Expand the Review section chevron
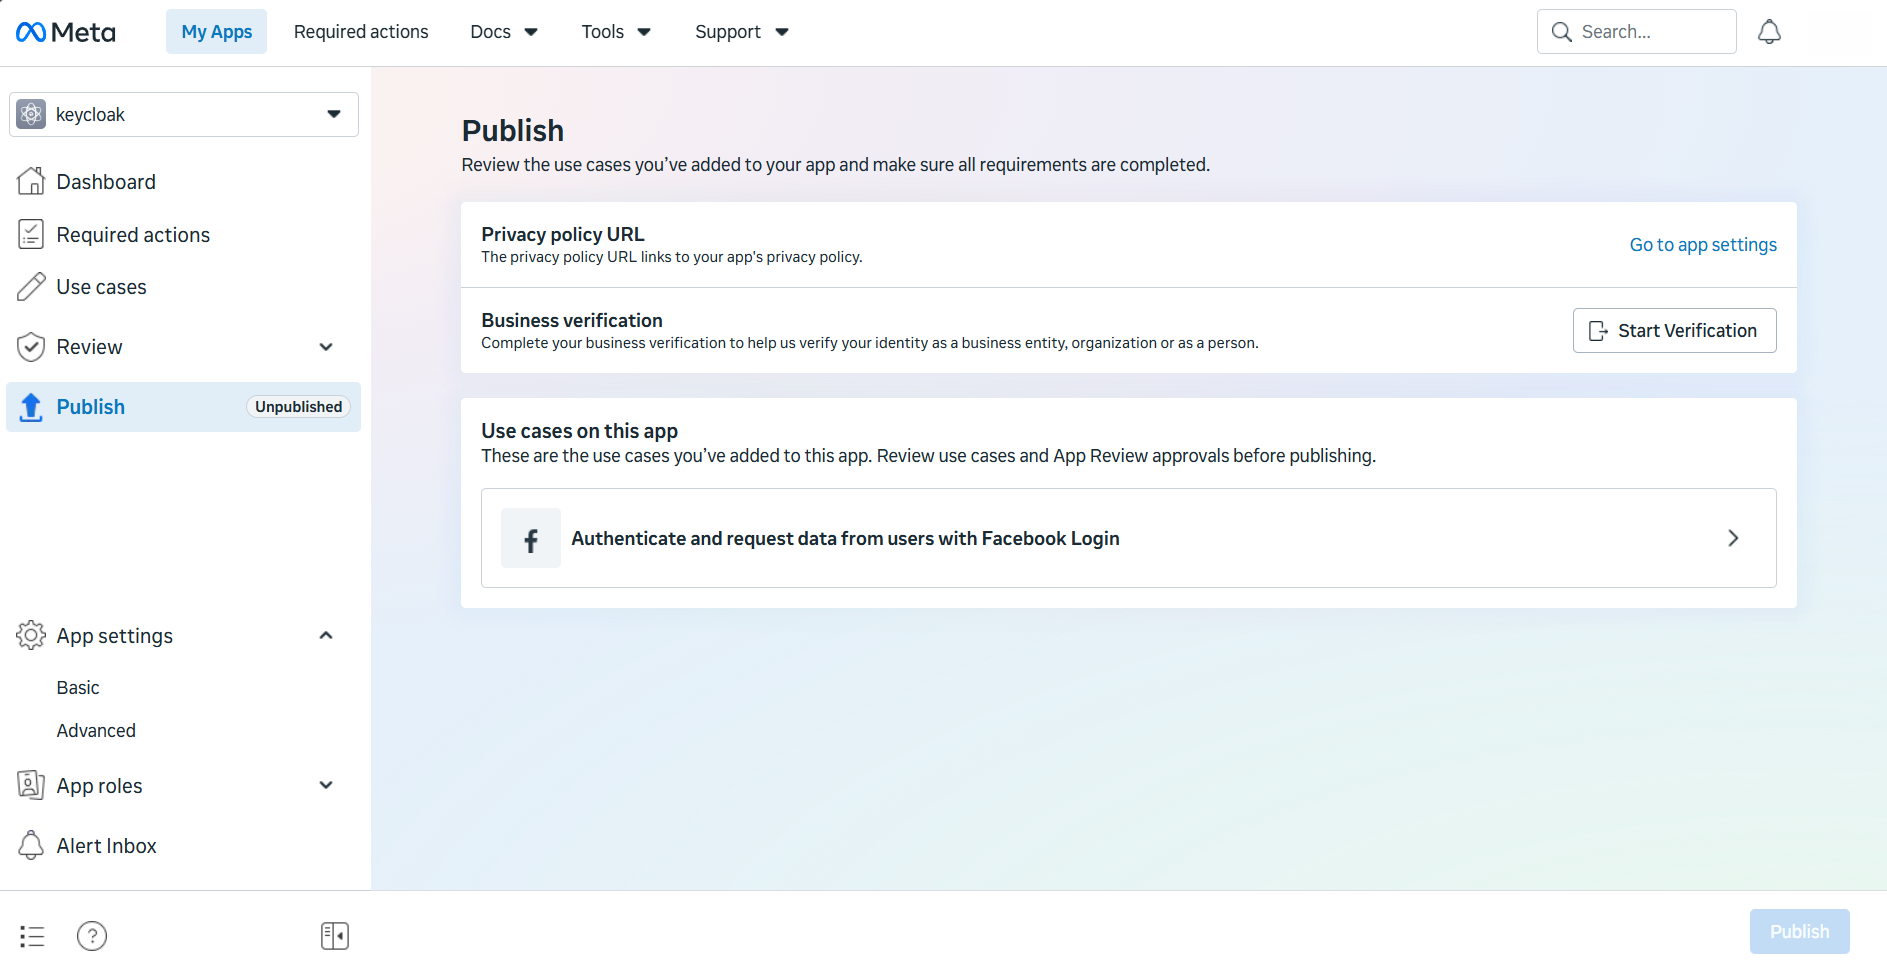This screenshot has height=963, width=1887. point(326,347)
